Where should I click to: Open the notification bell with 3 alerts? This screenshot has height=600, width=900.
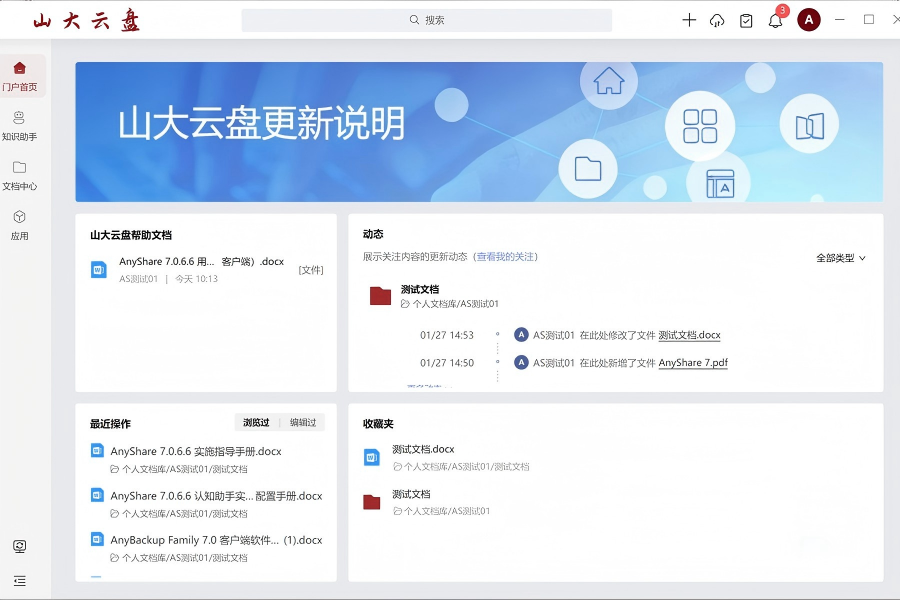776,20
